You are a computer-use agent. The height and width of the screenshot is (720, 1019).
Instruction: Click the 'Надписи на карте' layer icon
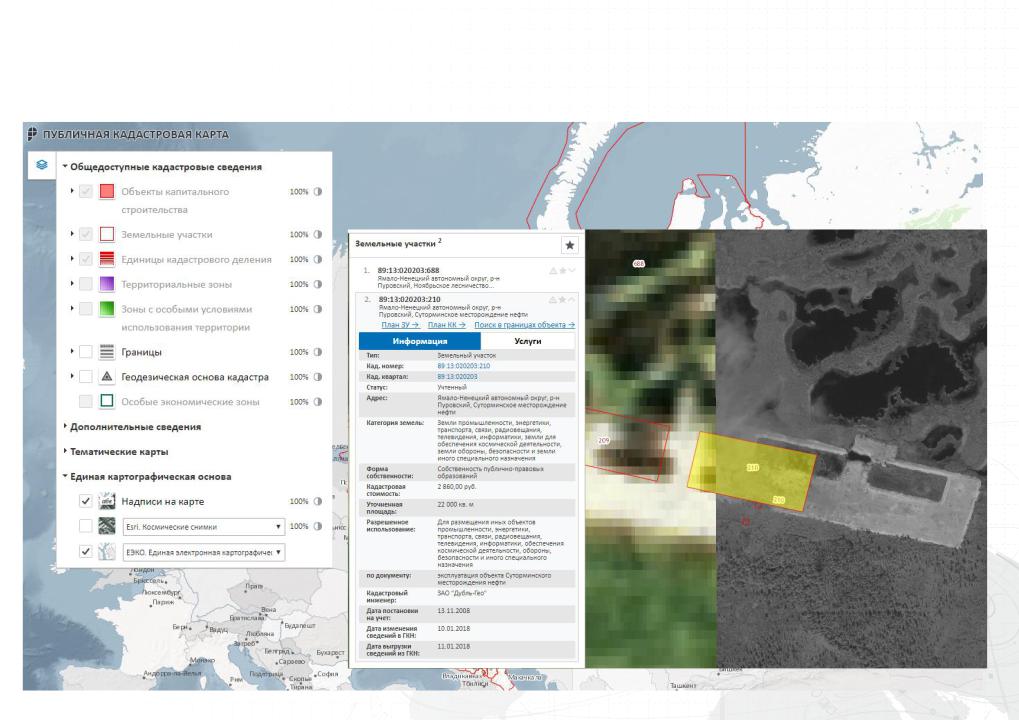pyautogui.click(x=107, y=501)
